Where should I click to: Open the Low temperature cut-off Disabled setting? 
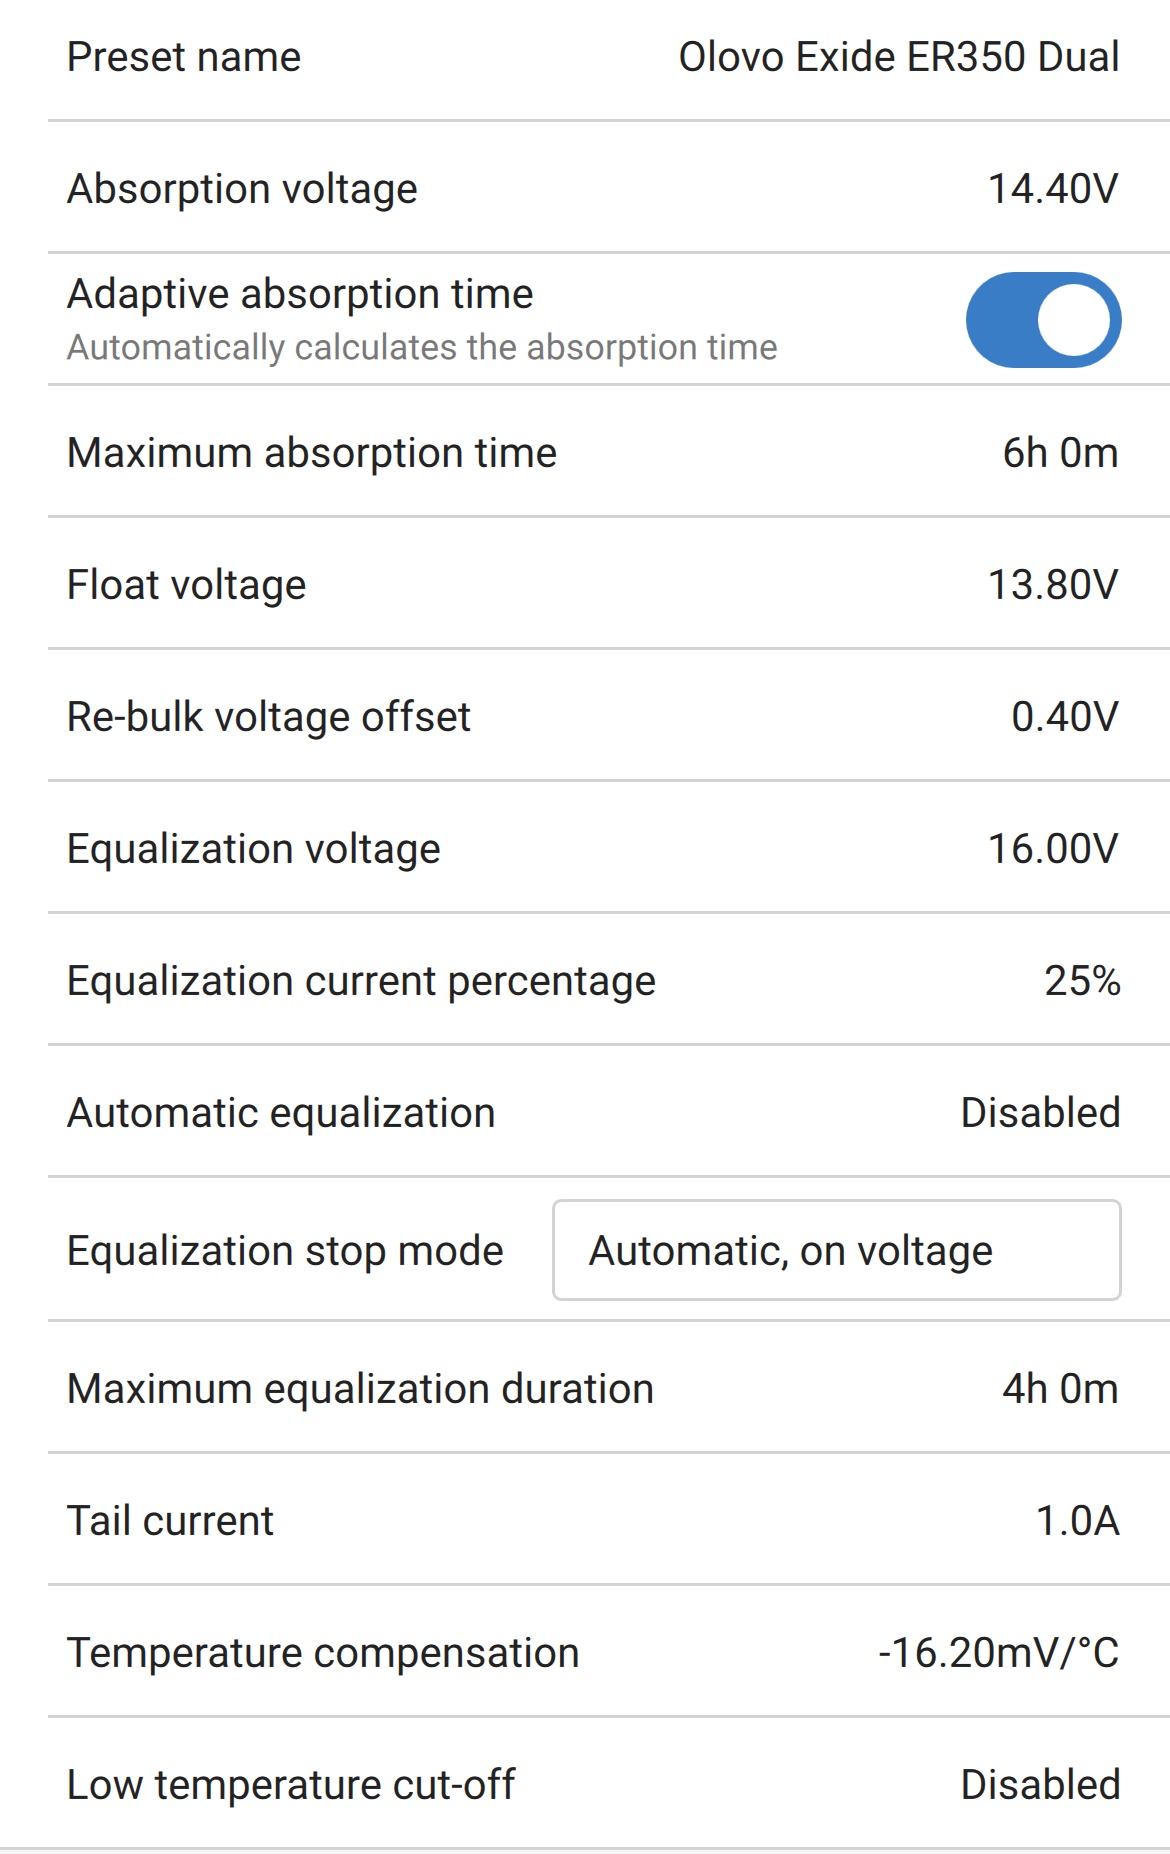pos(1040,1785)
